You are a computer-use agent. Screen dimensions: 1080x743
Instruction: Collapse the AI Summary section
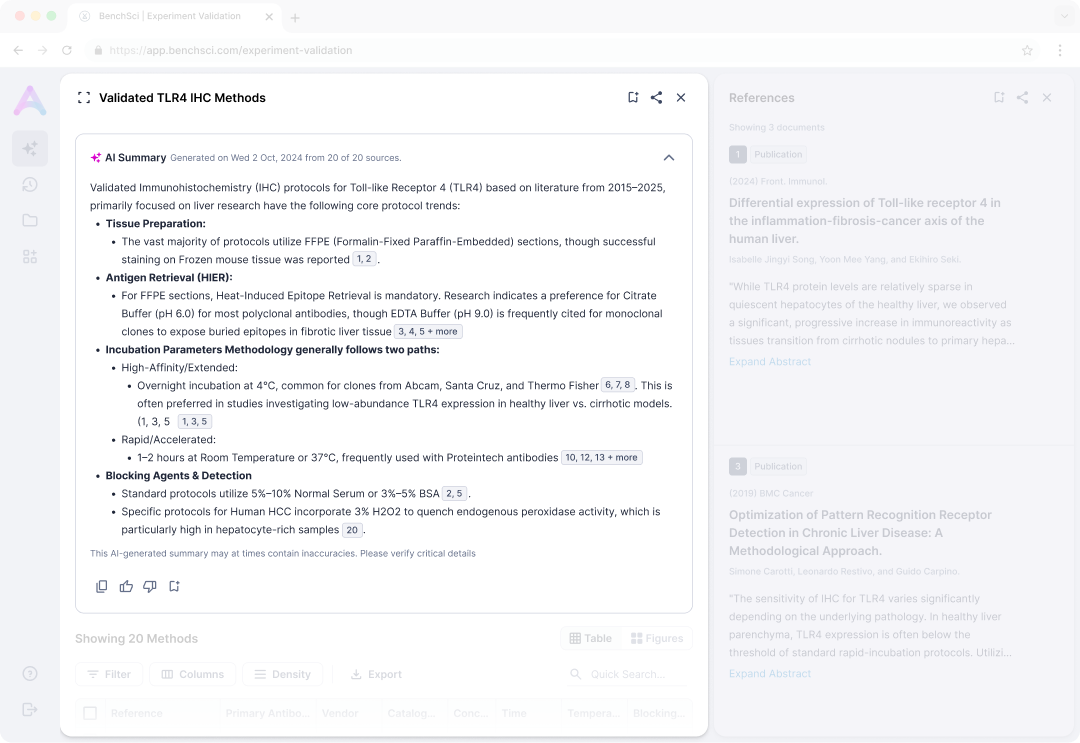[x=669, y=157]
